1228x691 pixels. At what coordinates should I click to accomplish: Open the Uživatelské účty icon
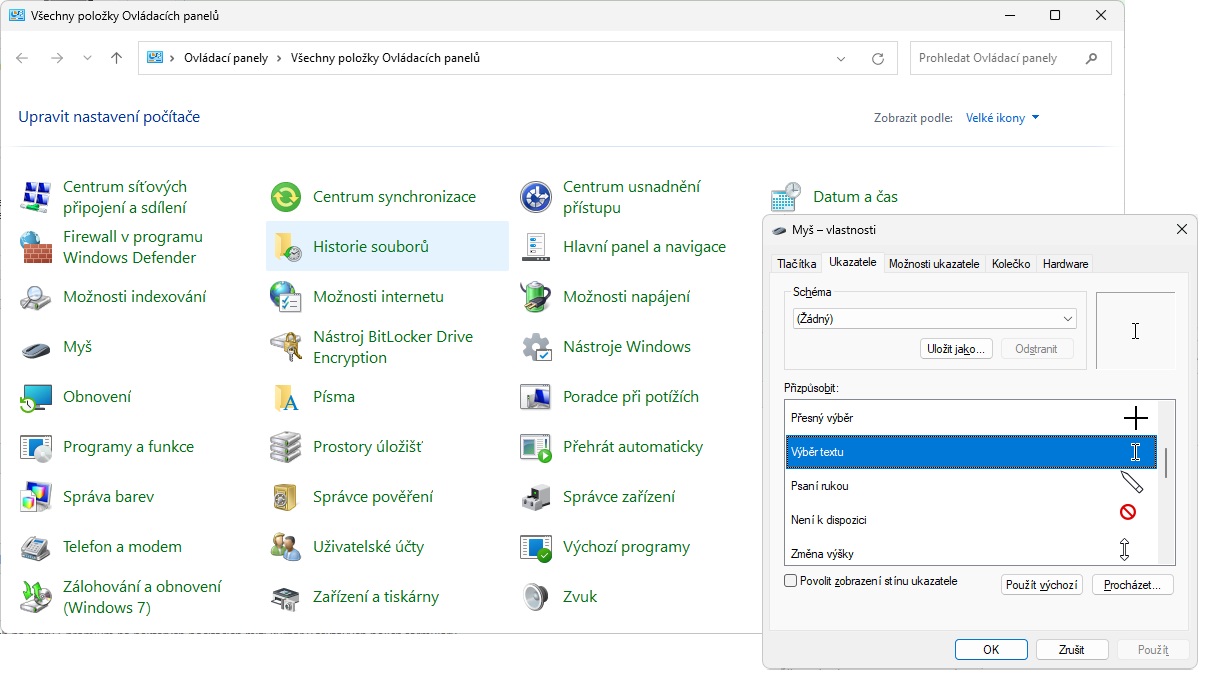point(286,547)
